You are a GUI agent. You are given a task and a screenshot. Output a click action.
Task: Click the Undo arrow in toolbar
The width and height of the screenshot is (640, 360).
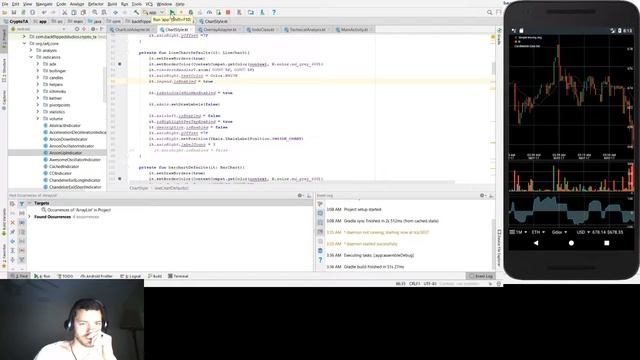44,12
